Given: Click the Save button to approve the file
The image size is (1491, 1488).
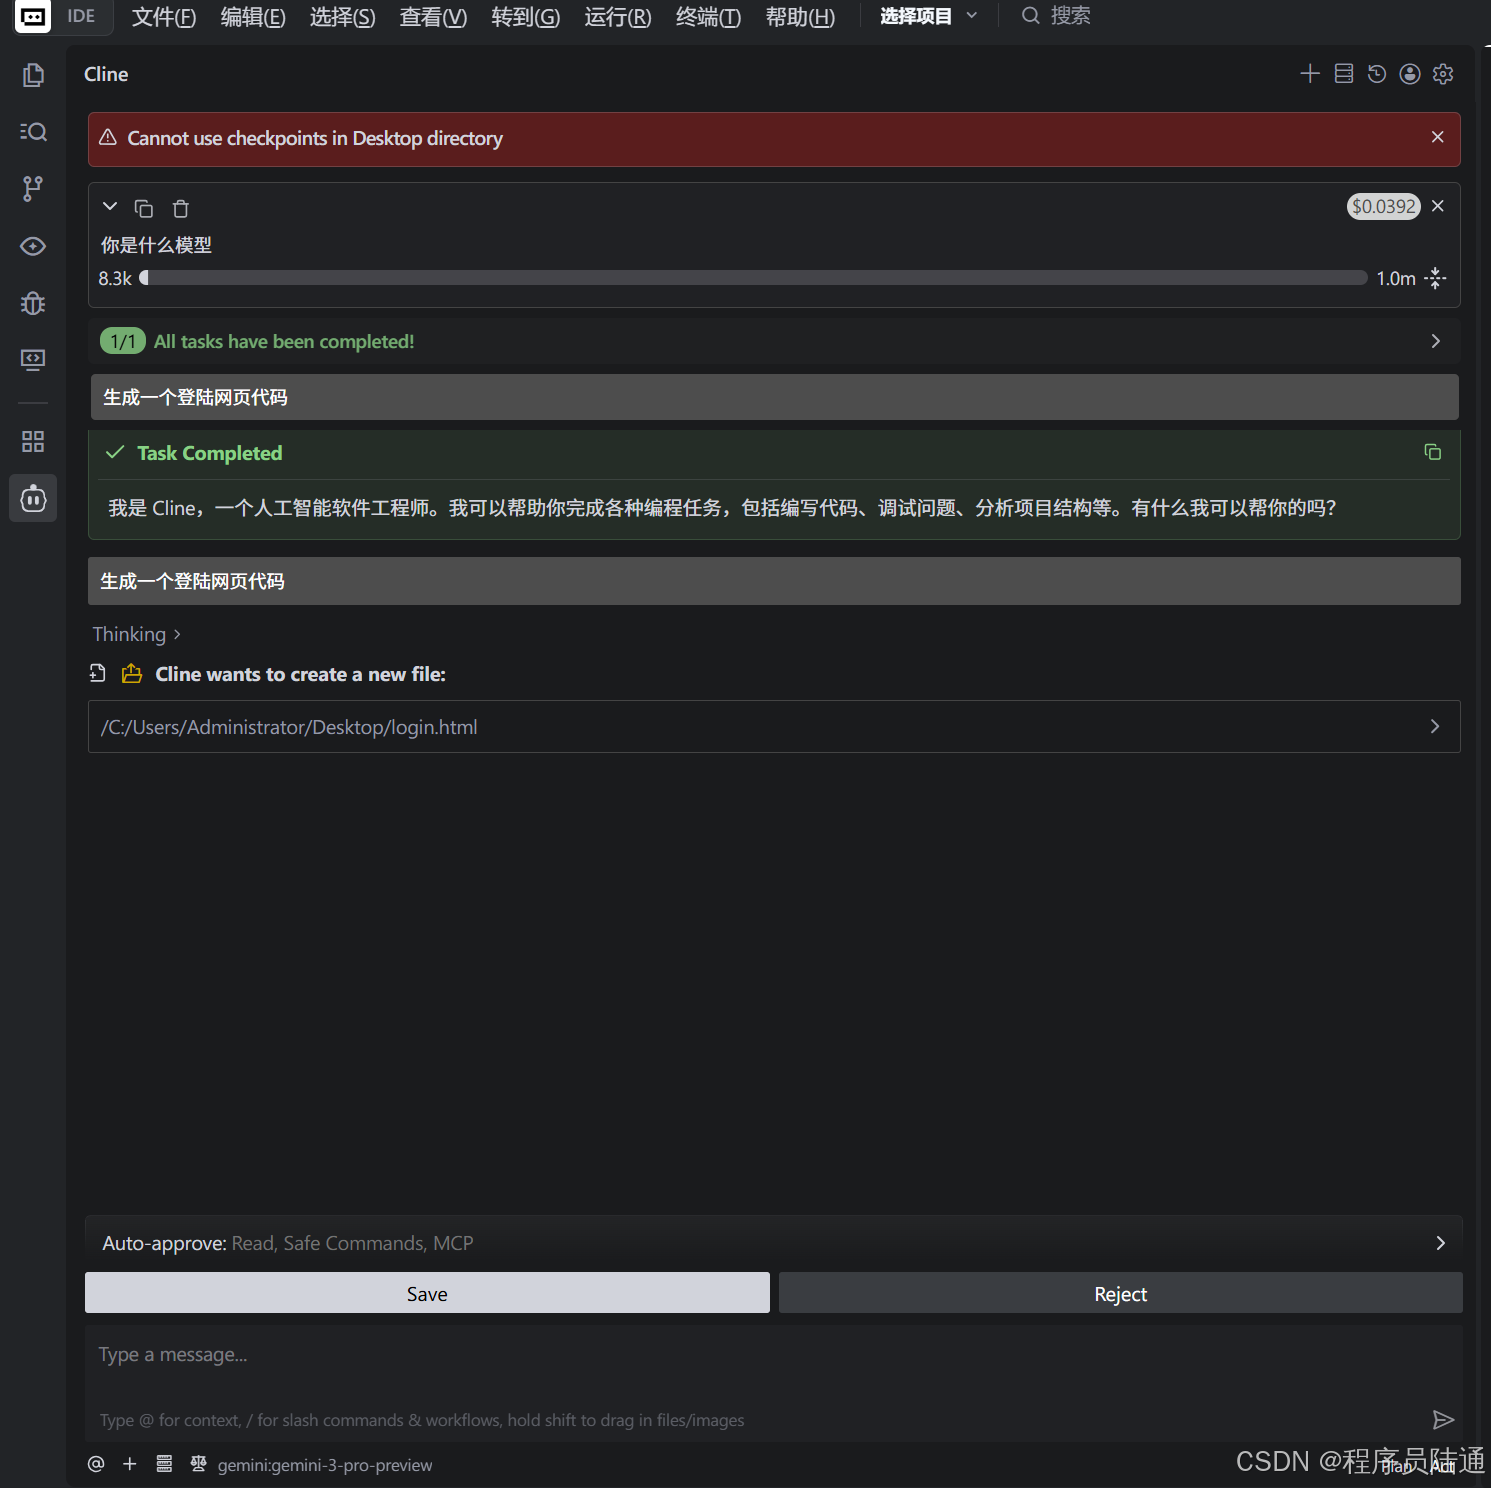Looking at the screenshot, I should point(427,1293).
